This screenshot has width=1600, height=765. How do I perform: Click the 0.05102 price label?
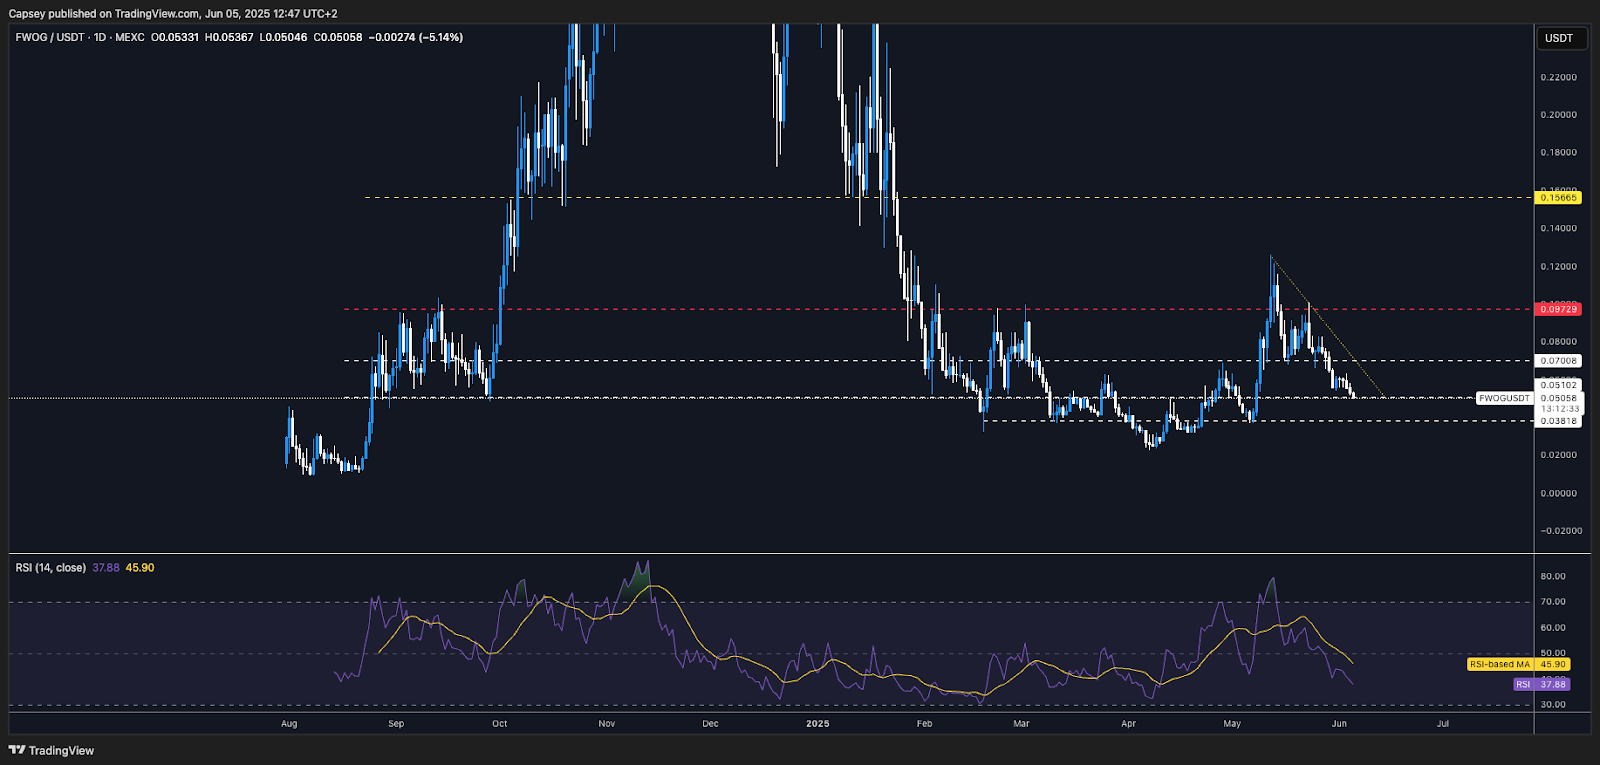point(1558,385)
